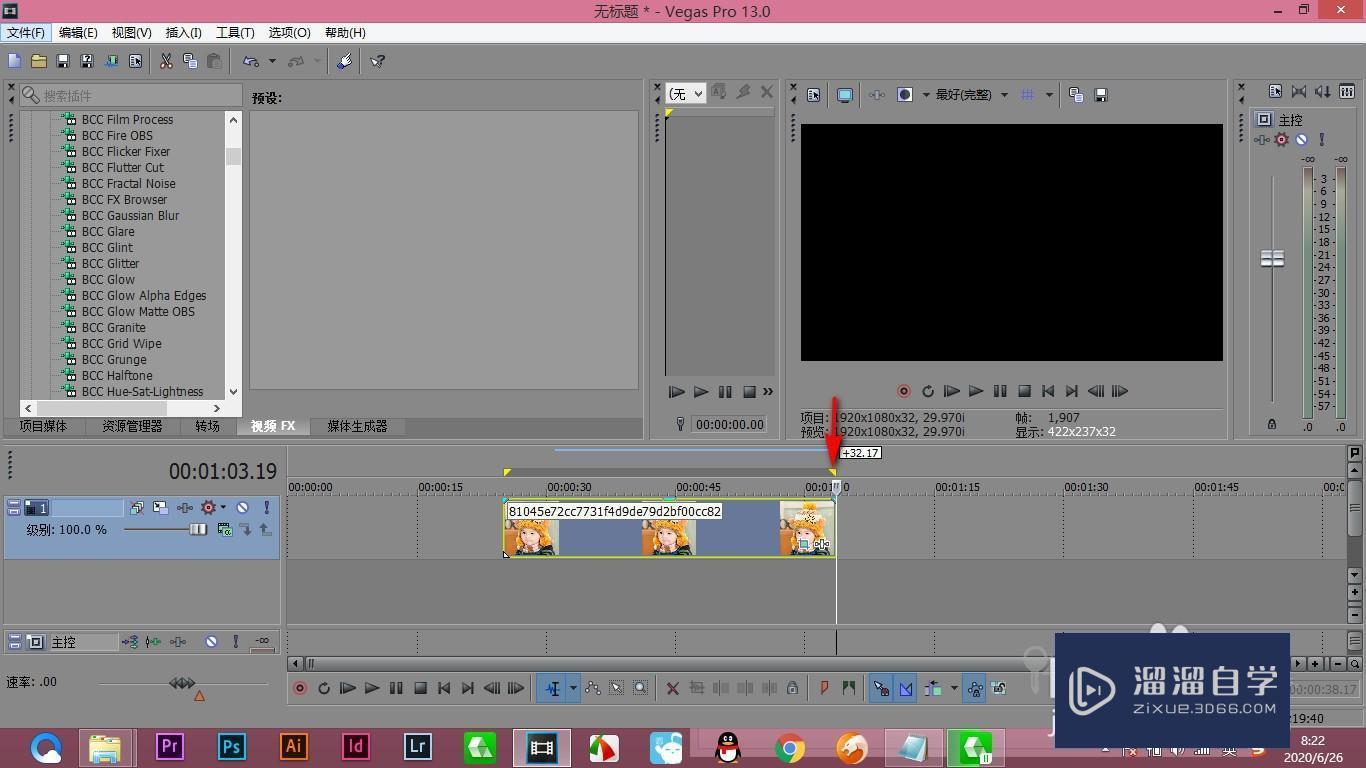Toggle Dim Output in the mixer toolbar

click(1323, 92)
